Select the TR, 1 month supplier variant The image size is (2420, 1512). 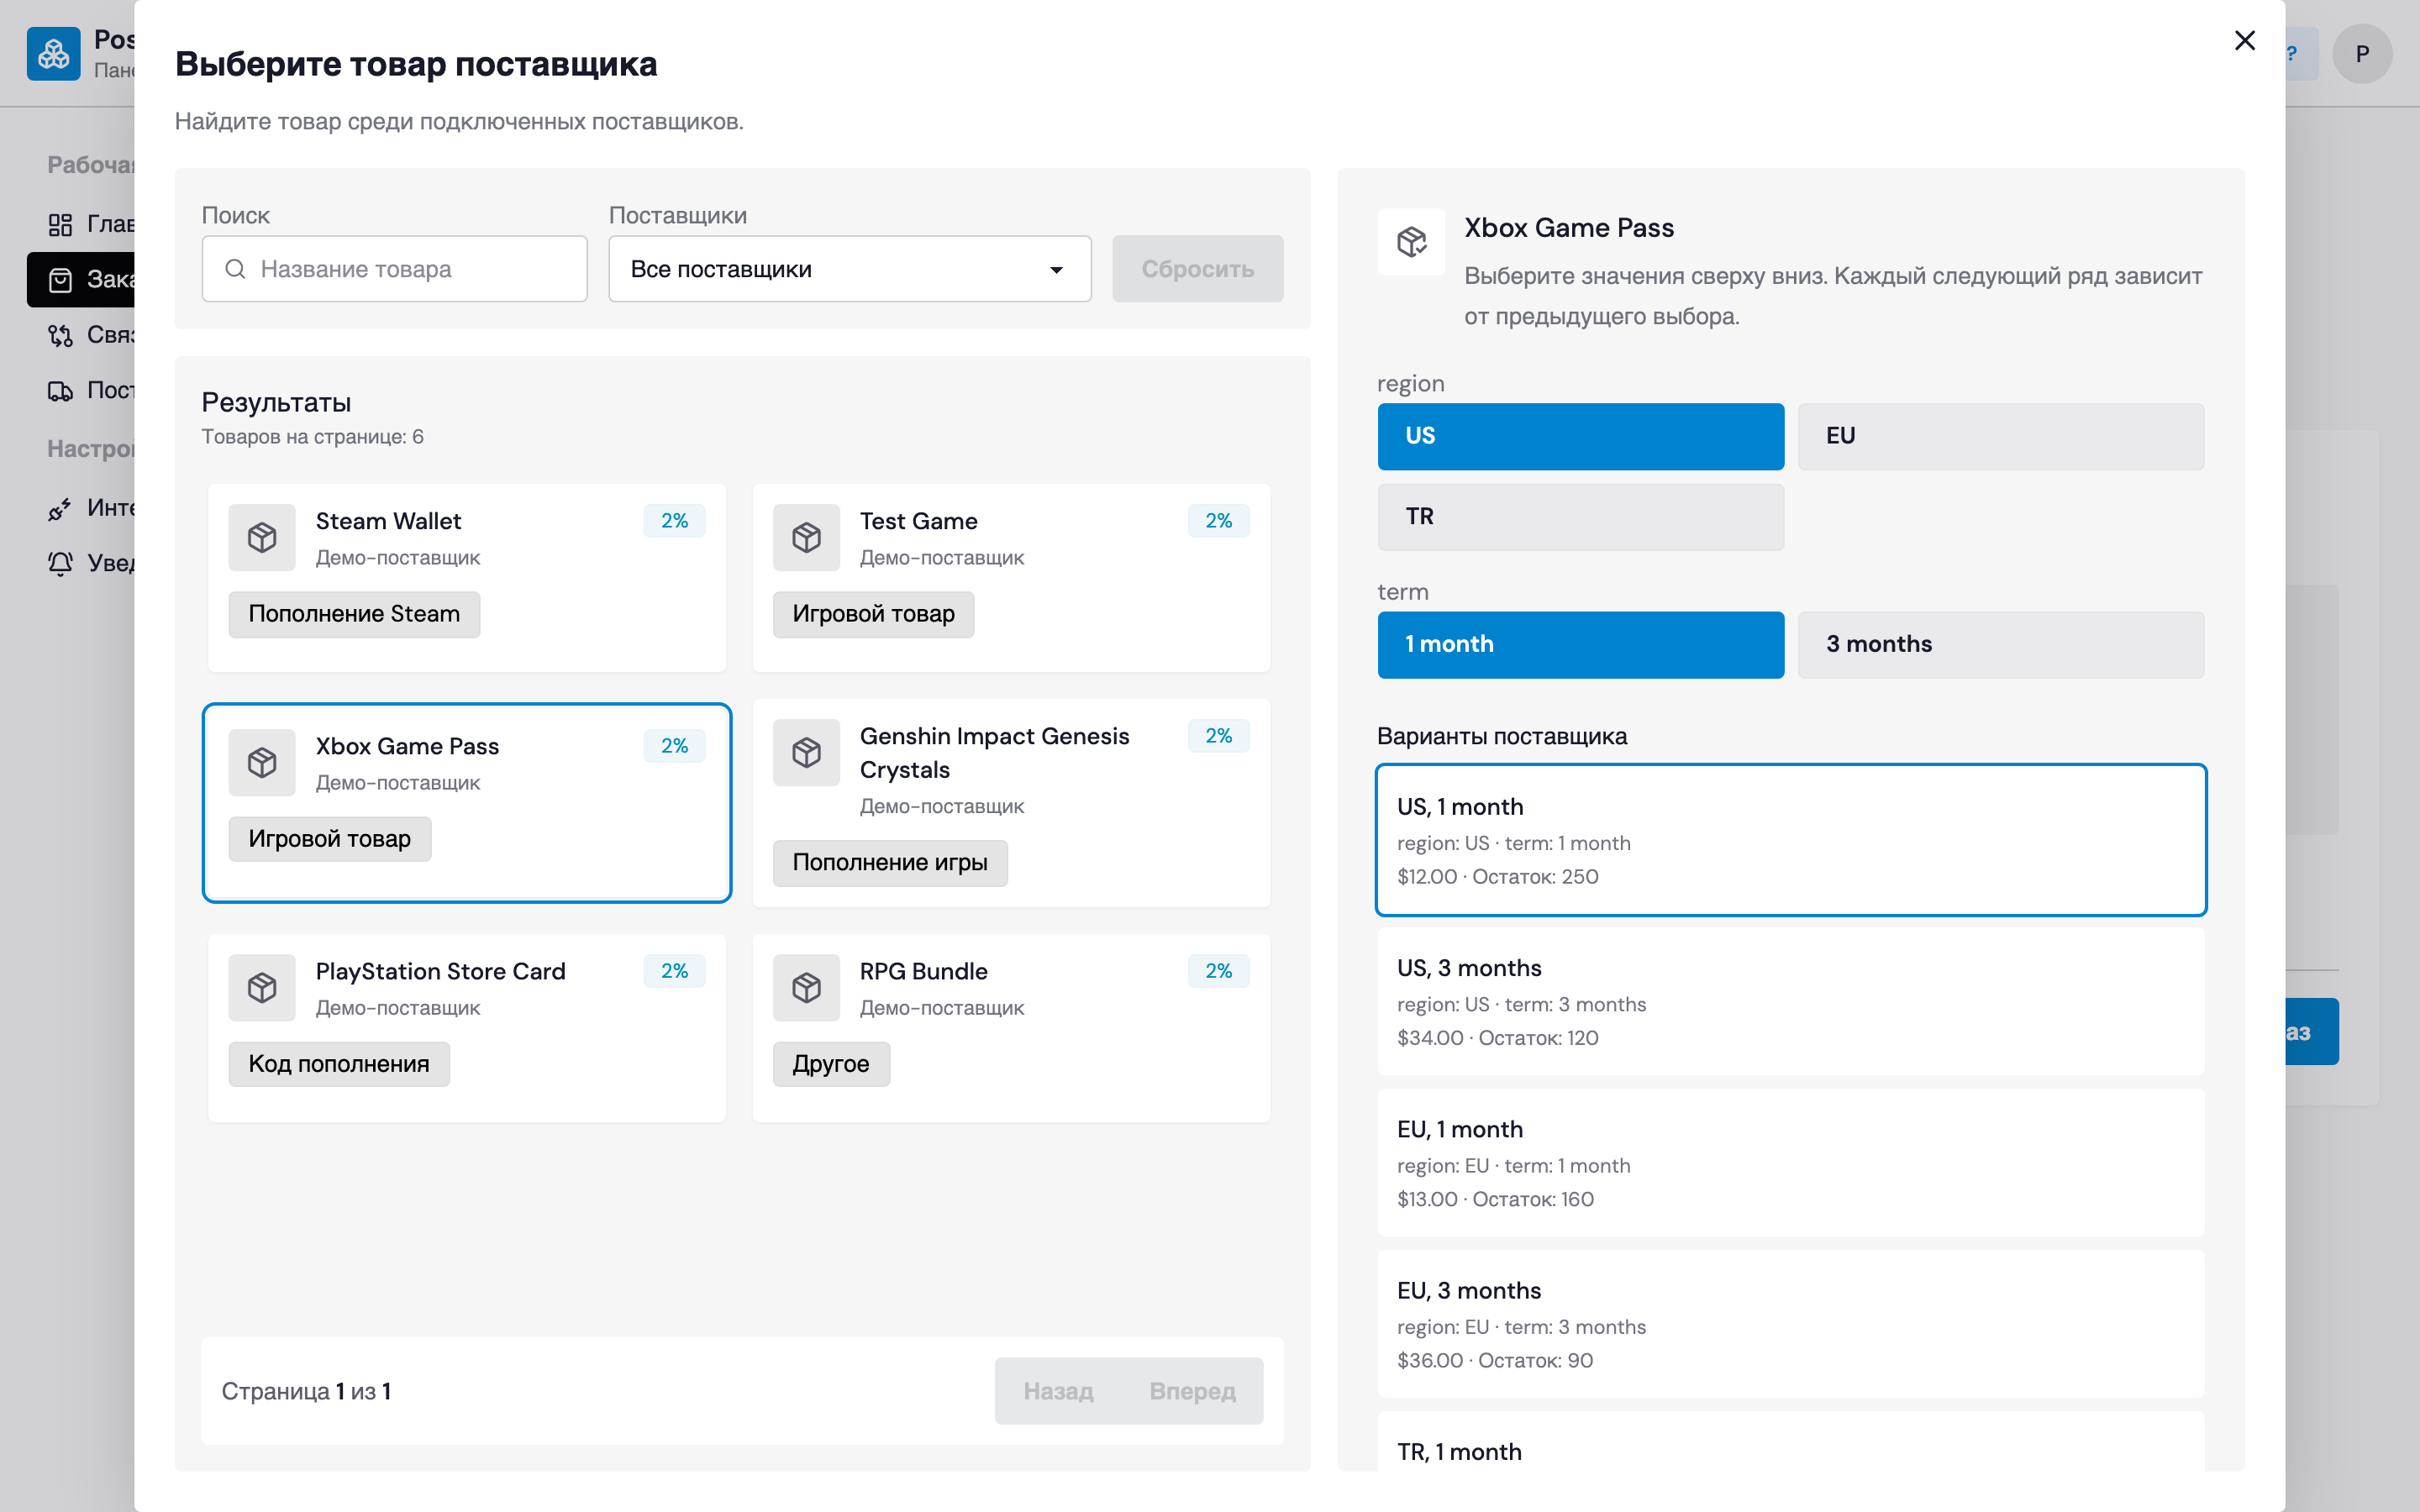1790,1441
